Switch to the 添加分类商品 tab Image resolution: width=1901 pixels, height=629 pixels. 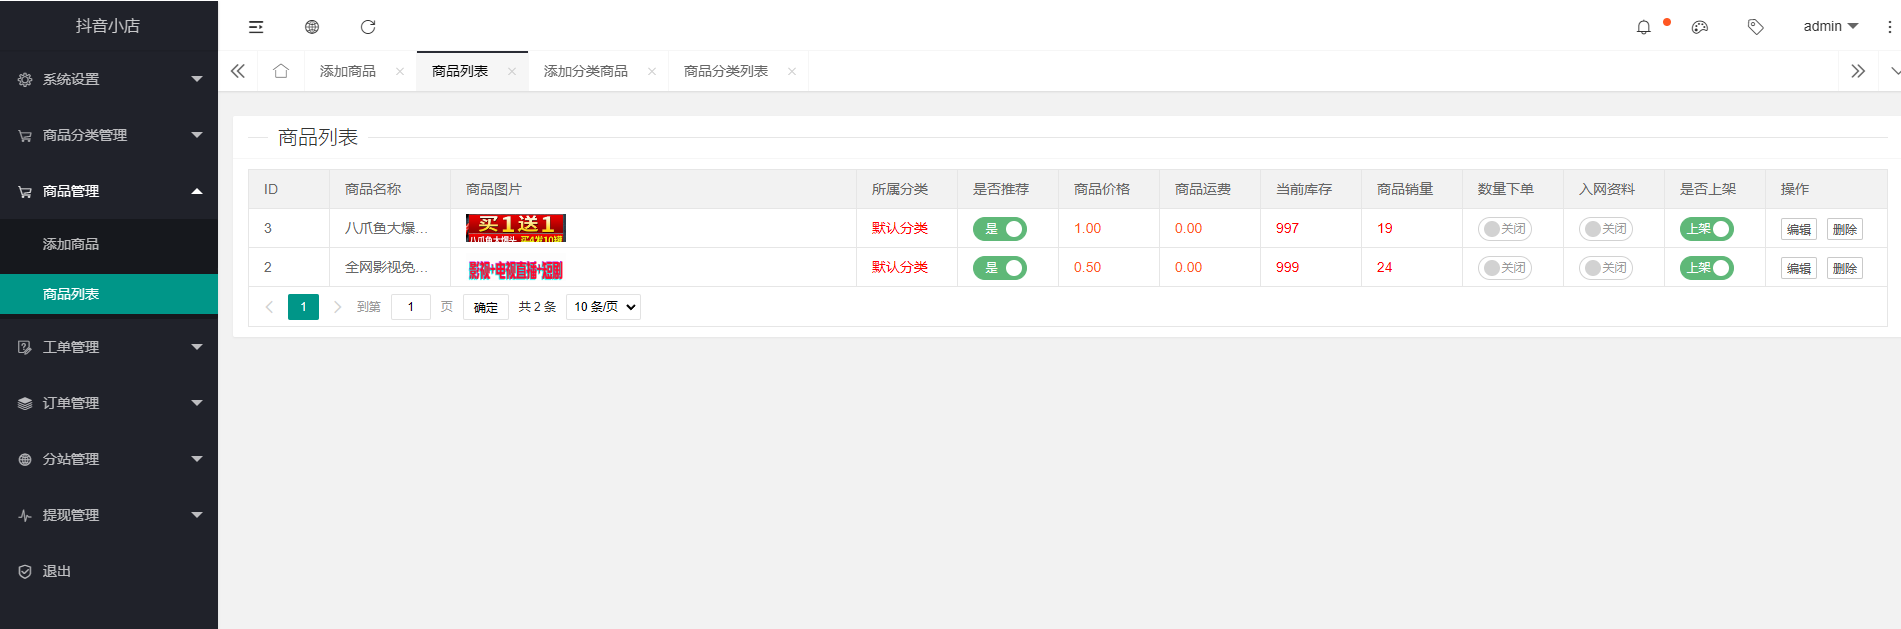586,71
